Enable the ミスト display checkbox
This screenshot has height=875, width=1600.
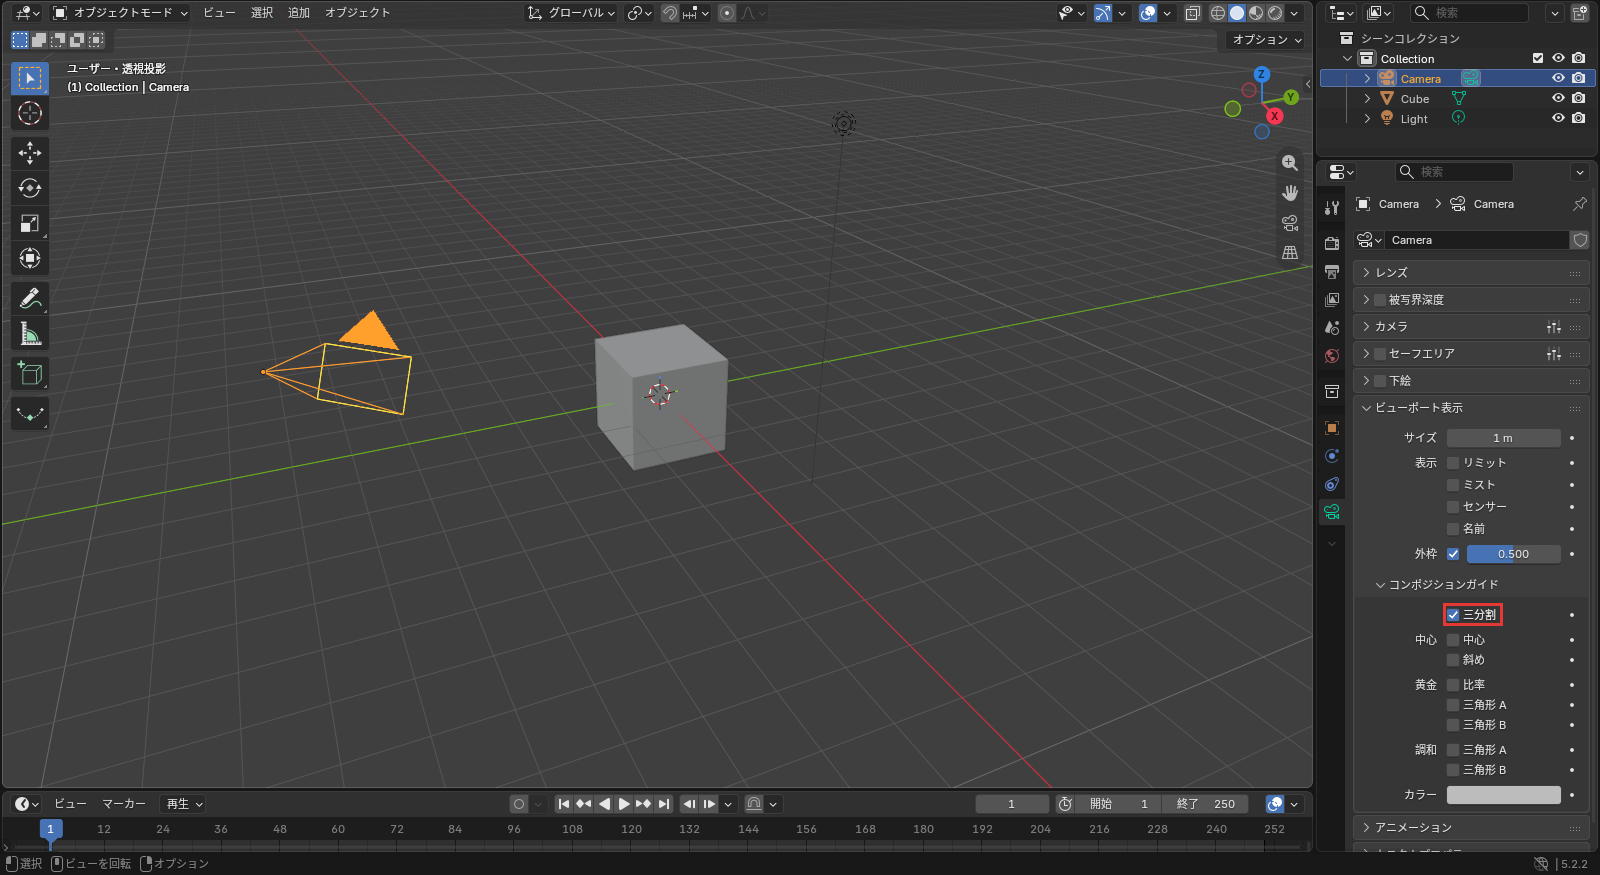point(1453,485)
